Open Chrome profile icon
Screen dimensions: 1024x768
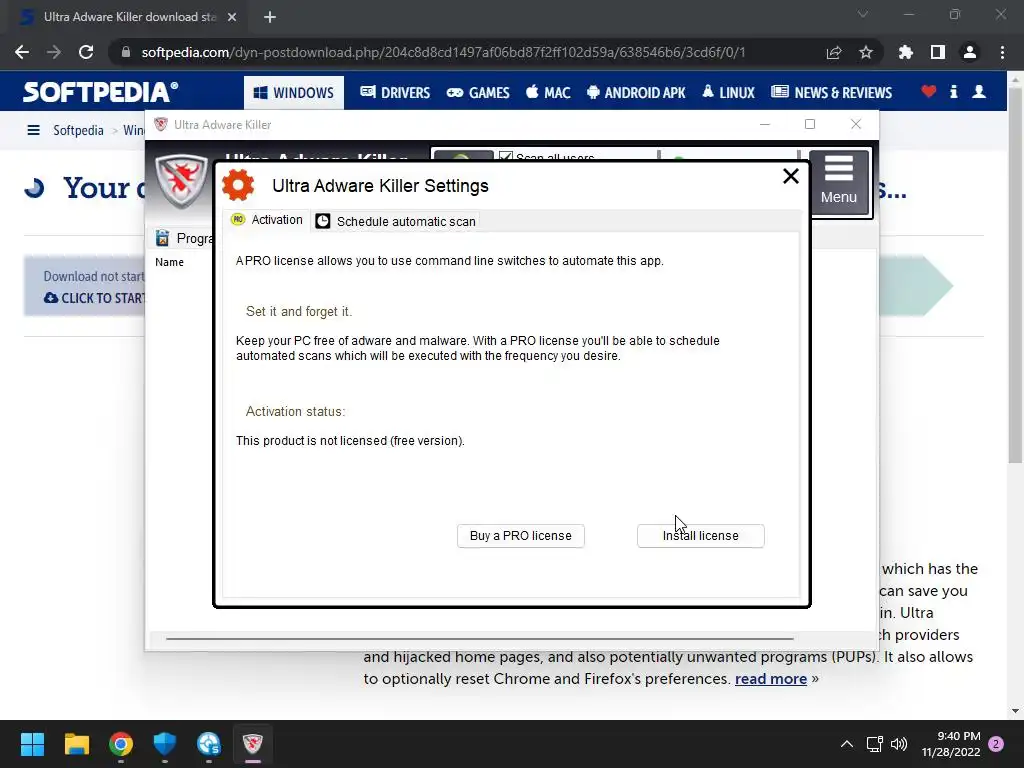(x=970, y=52)
